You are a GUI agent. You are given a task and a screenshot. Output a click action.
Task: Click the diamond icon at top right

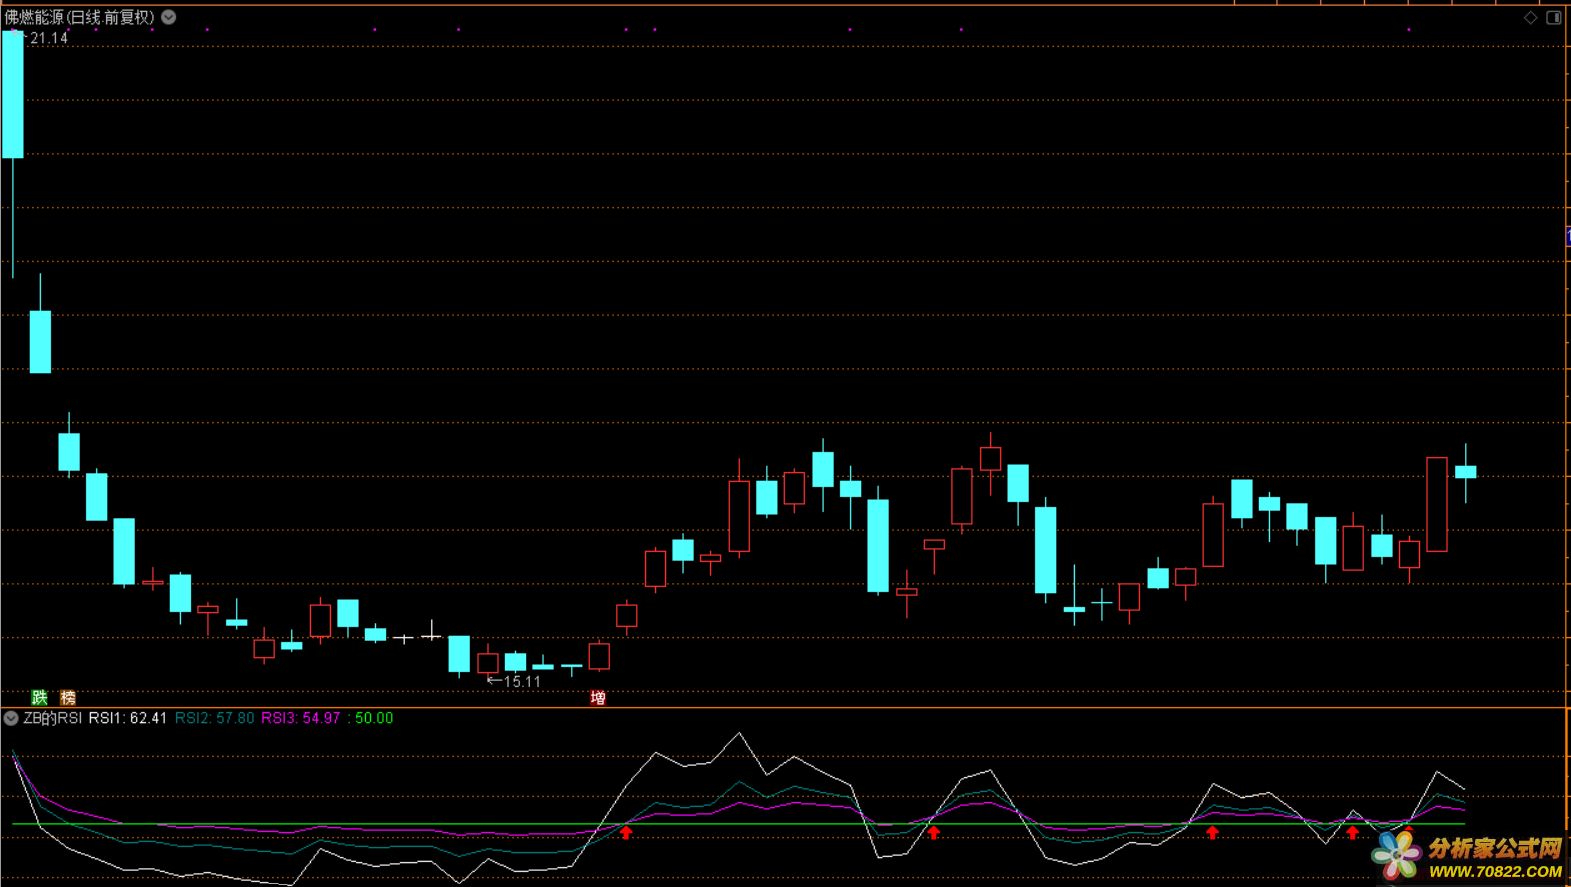[1530, 18]
